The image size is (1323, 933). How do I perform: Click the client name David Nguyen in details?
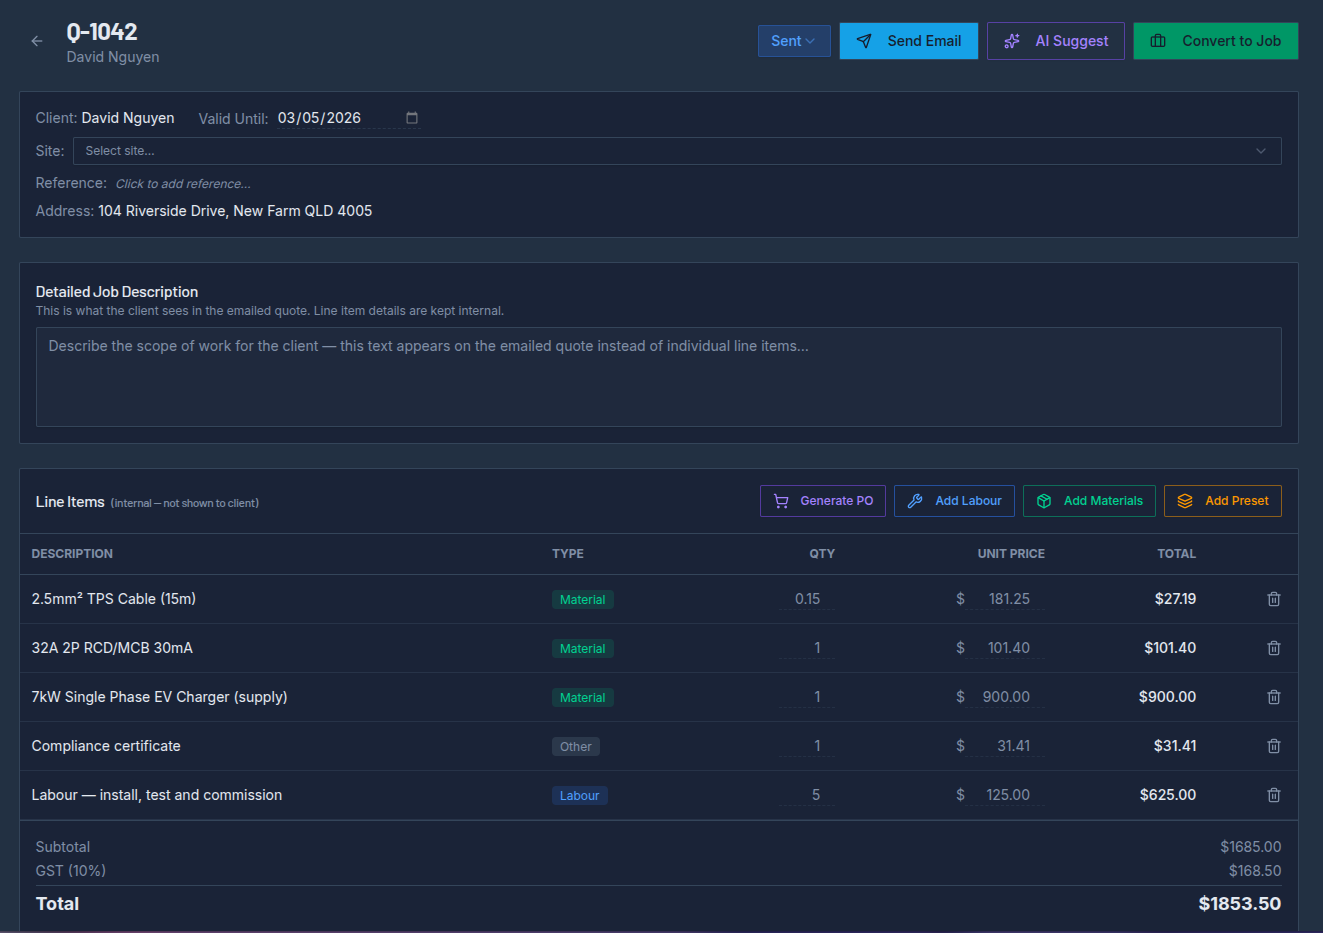pyautogui.click(x=128, y=118)
